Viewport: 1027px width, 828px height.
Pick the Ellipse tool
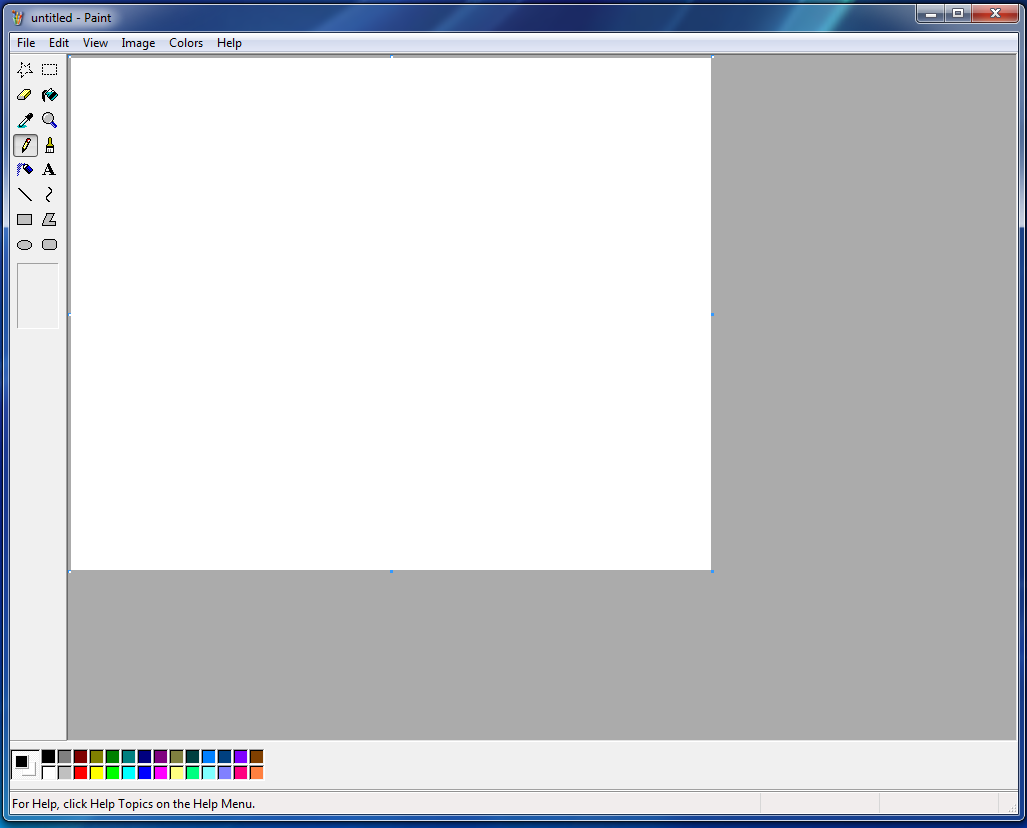pyautogui.click(x=24, y=244)
